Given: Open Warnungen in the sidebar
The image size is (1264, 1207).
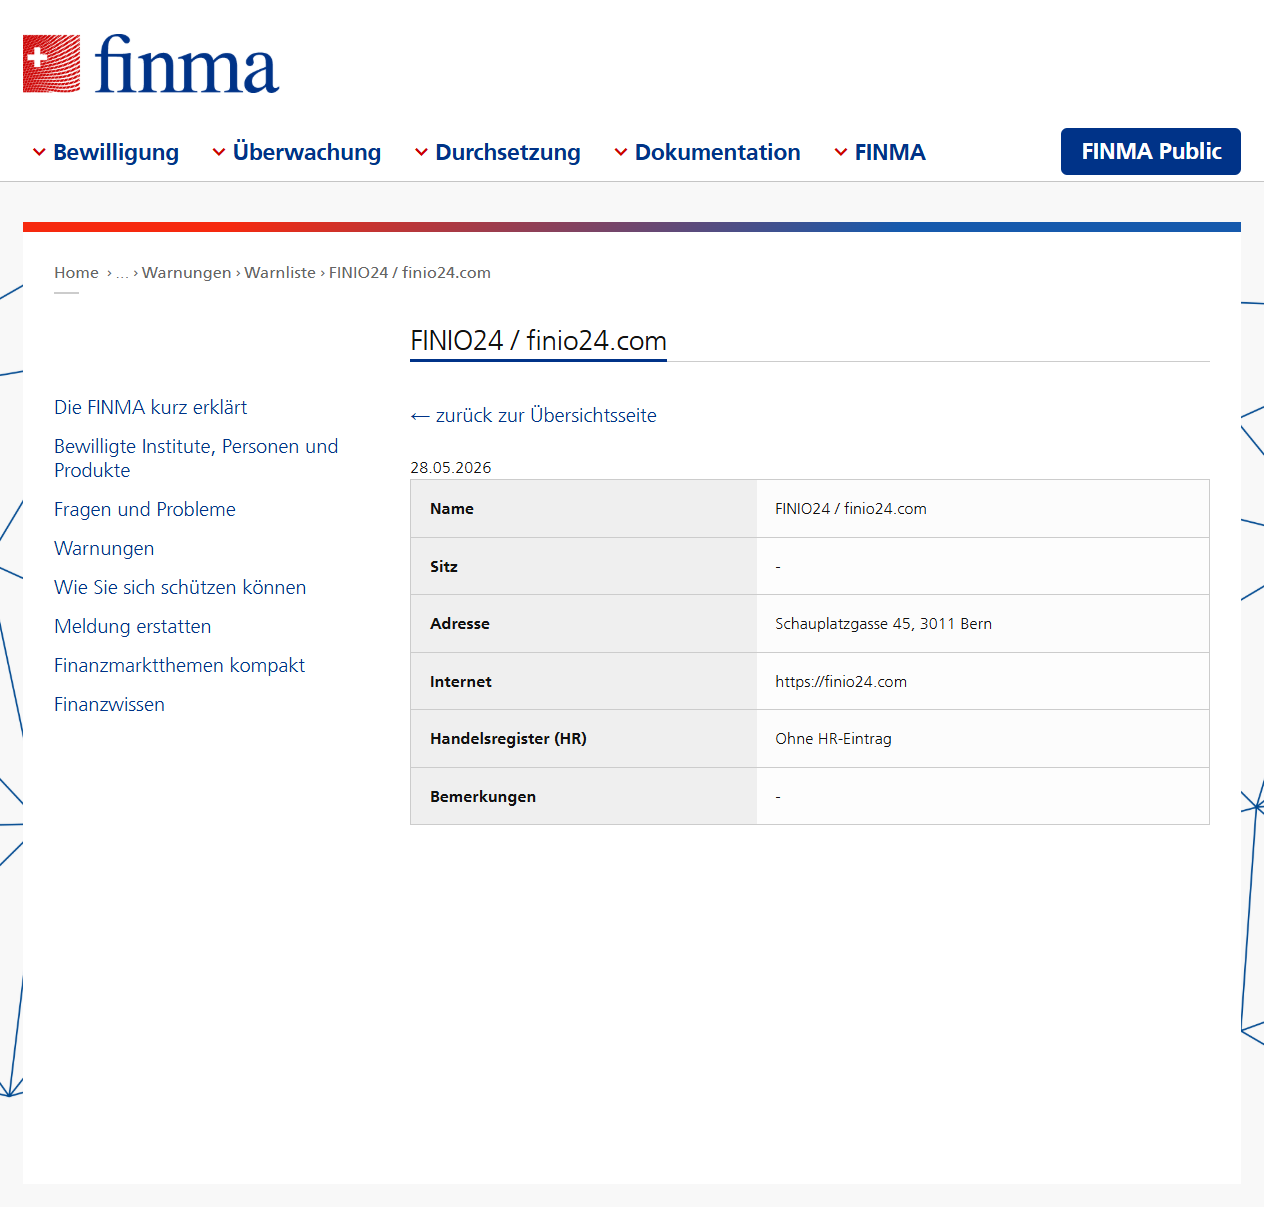Looking at the screenshot, I should click(104, 548).
